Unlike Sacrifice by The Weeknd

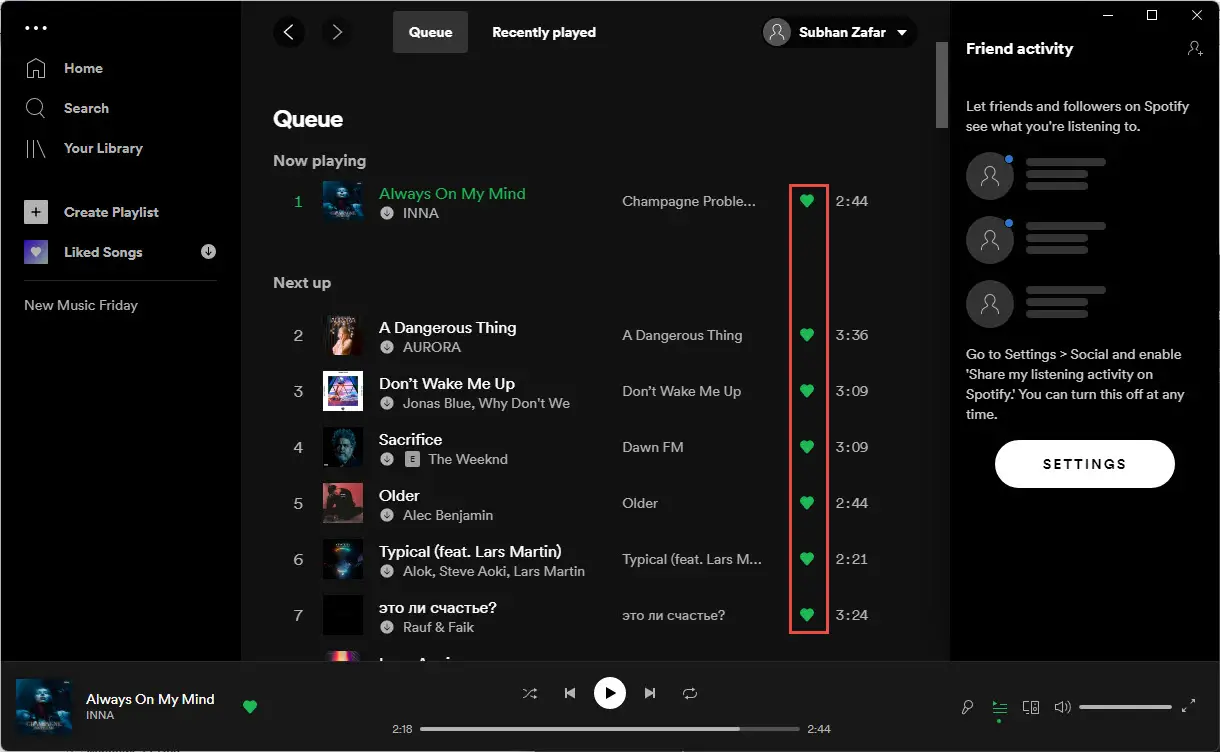807,447
